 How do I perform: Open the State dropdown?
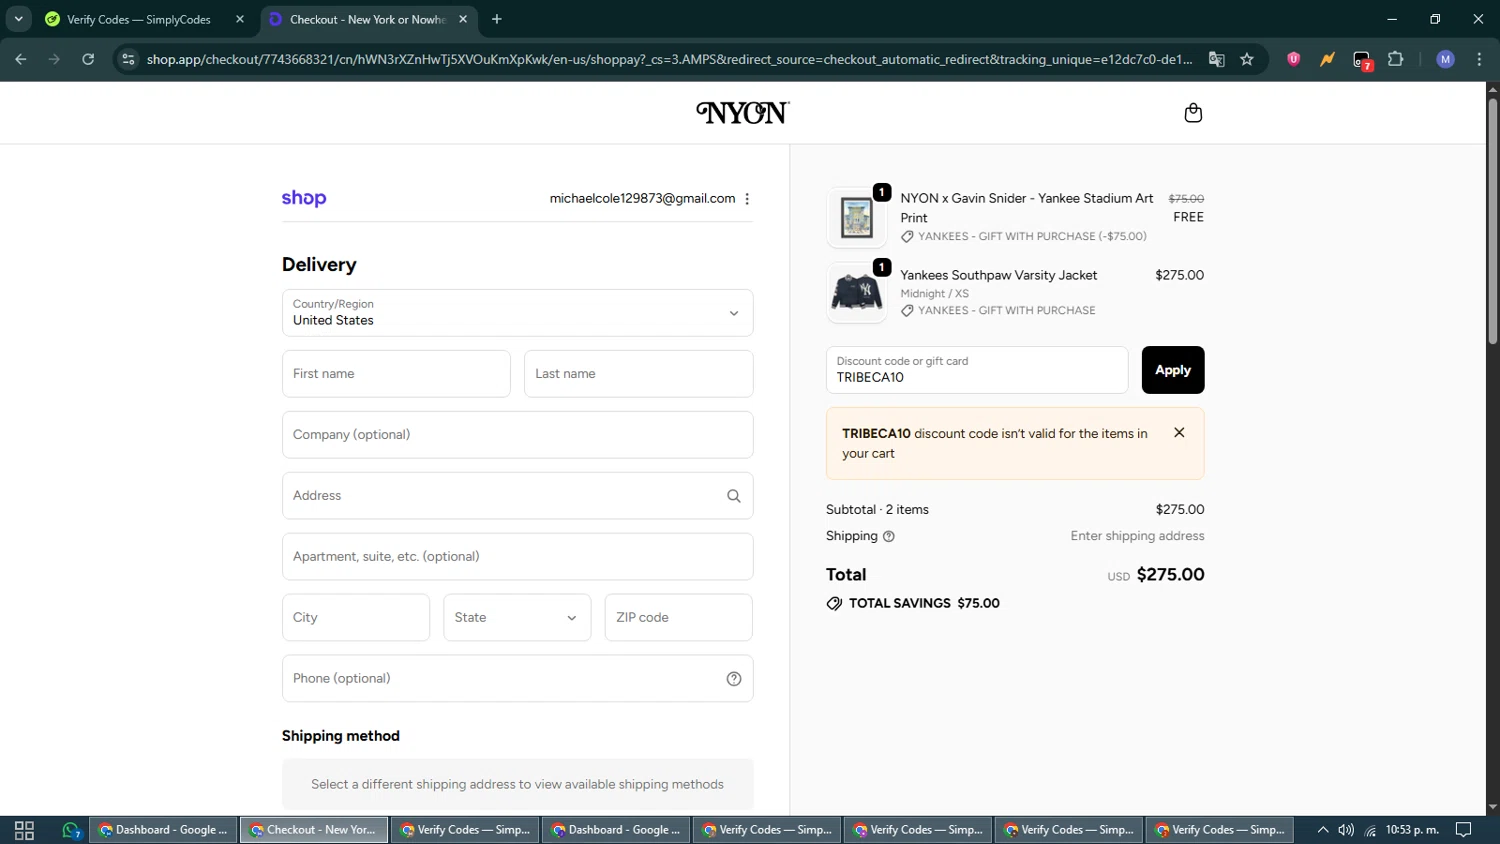coord(517,618)
